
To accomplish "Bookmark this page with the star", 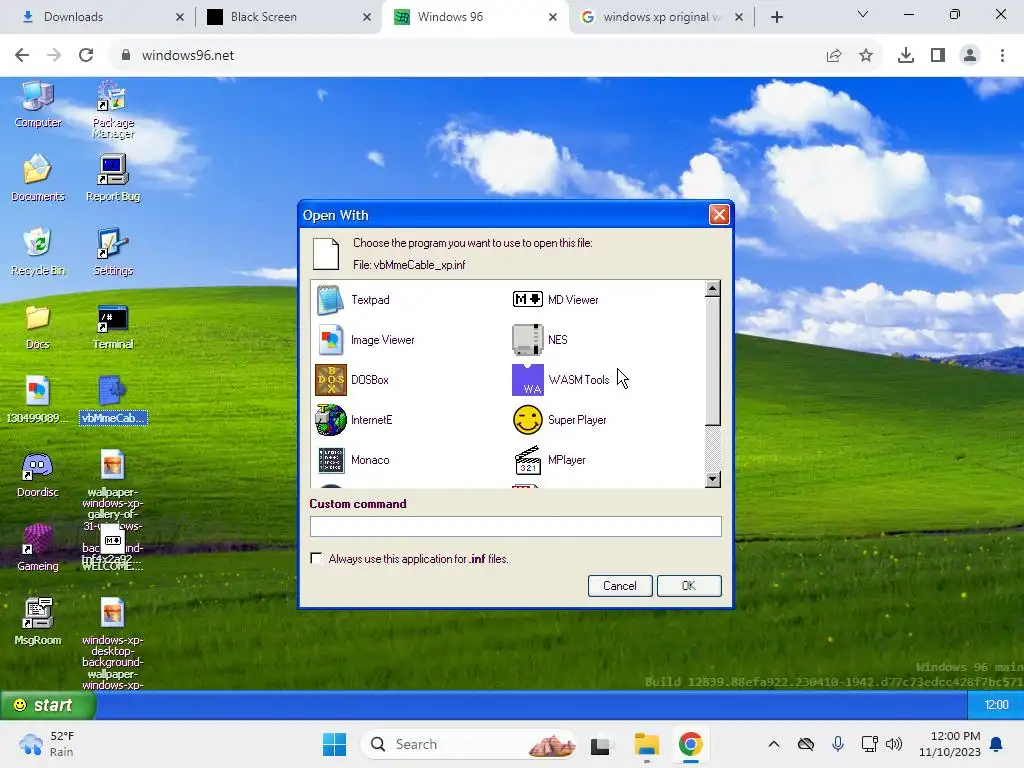I will pos(866,56).
